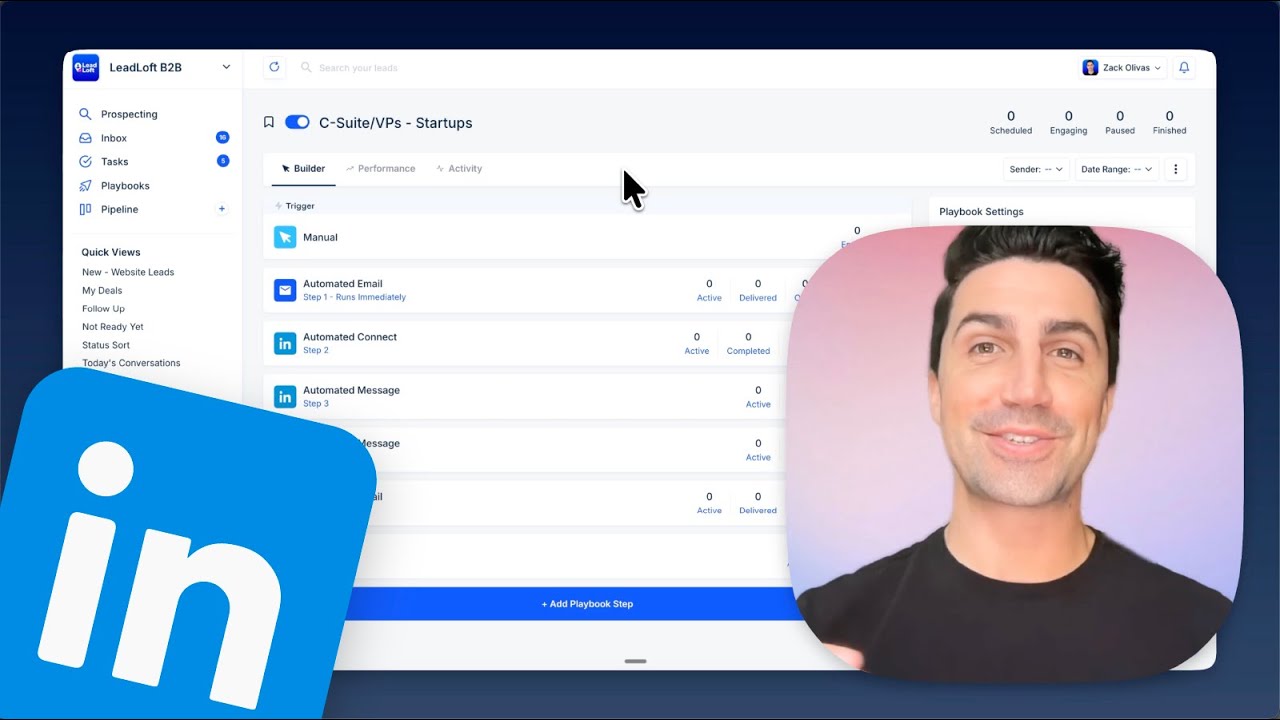Click the Scheduled count stat

pyautogui.click(x=1011, y=122)
